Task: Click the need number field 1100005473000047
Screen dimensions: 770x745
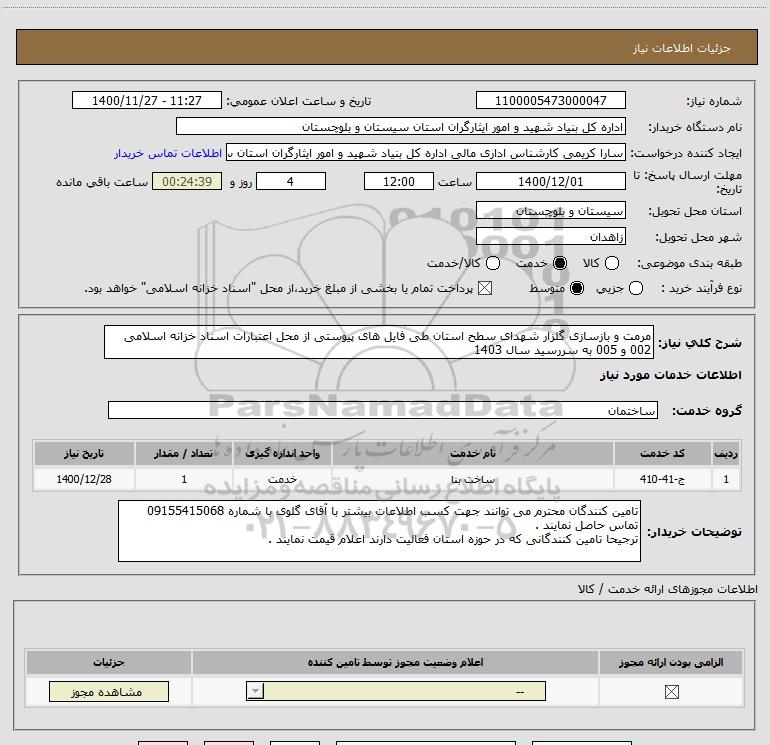Action: pyautogui.click(x=550, y=100)
